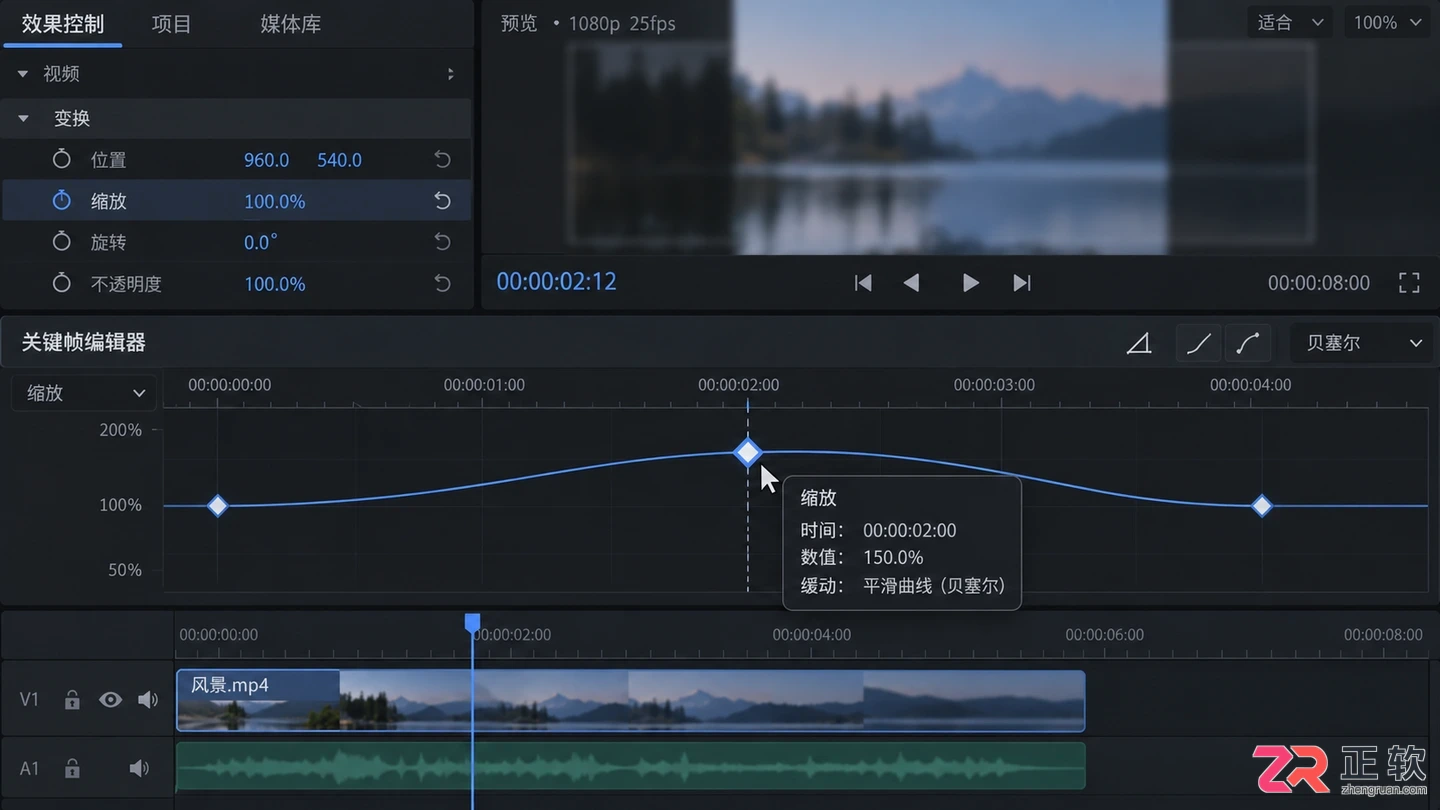Open the 100% preview zoom dropdown
The height and width of the screenshot is (810, 1440).
pos(1387,22)
